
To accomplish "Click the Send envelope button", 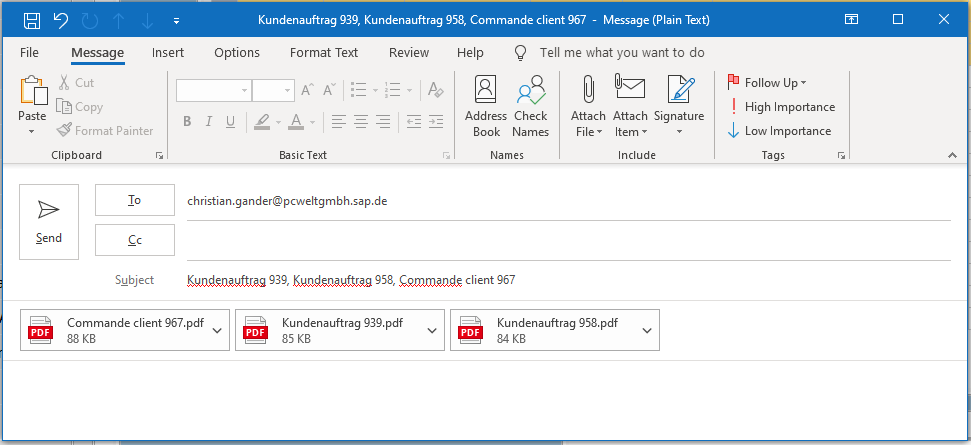I will [49, 222].
